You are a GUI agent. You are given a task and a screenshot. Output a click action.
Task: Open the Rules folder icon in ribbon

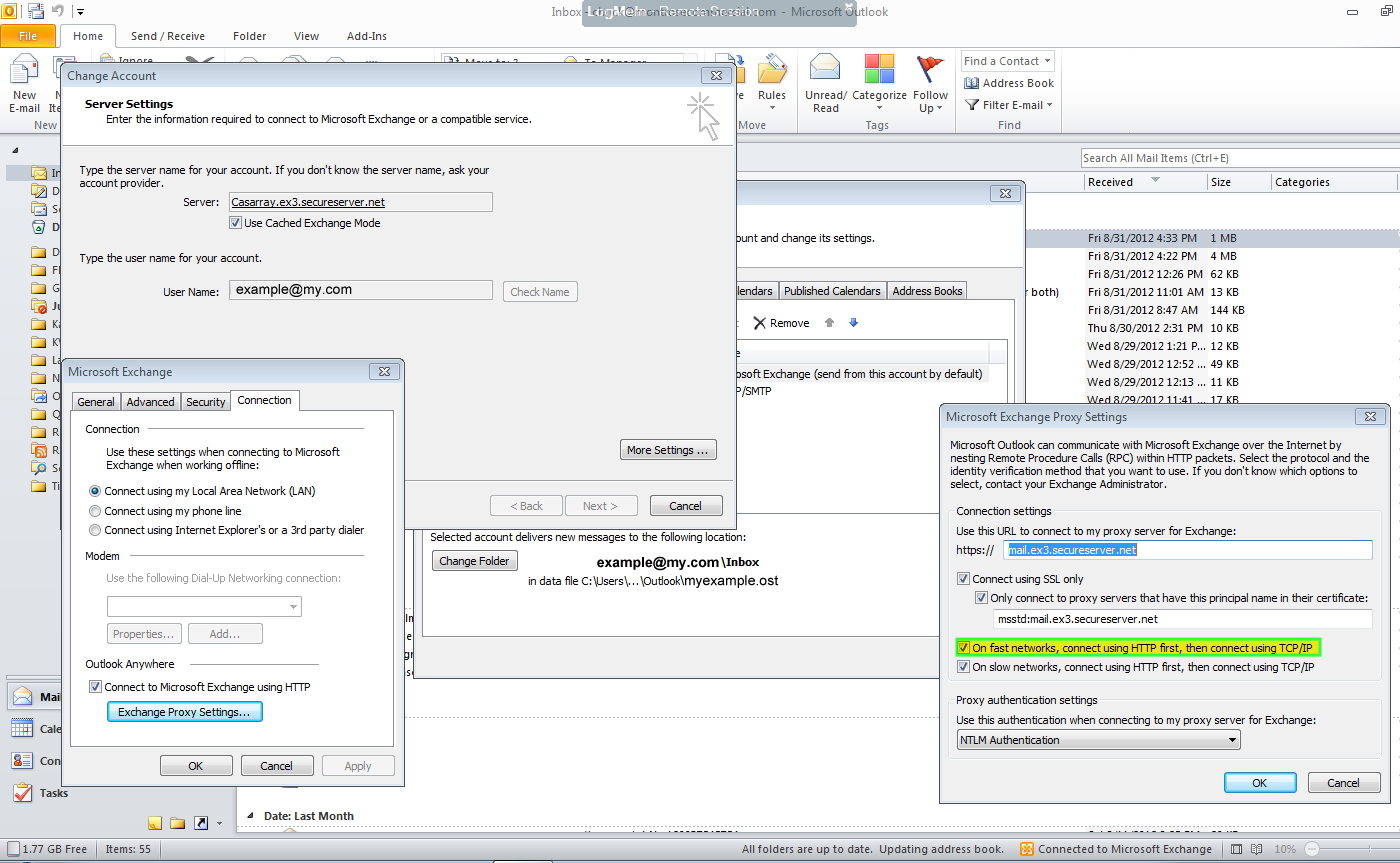click(x=772, y=69)
